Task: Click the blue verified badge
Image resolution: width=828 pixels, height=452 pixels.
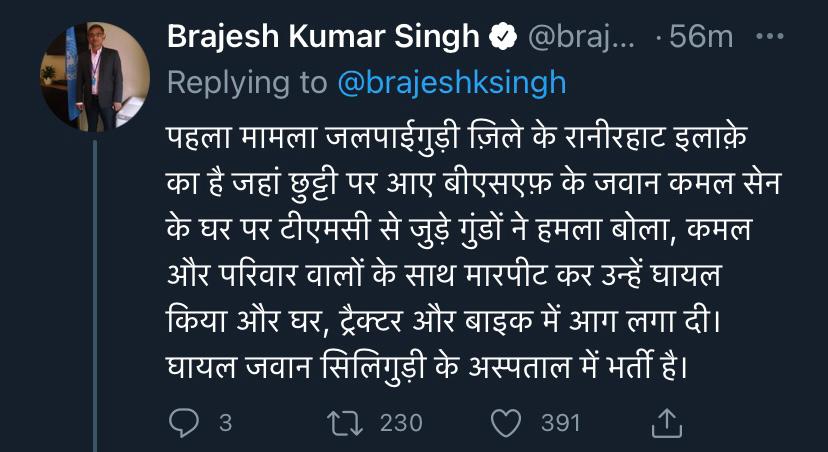Action: tap(502, 38)
